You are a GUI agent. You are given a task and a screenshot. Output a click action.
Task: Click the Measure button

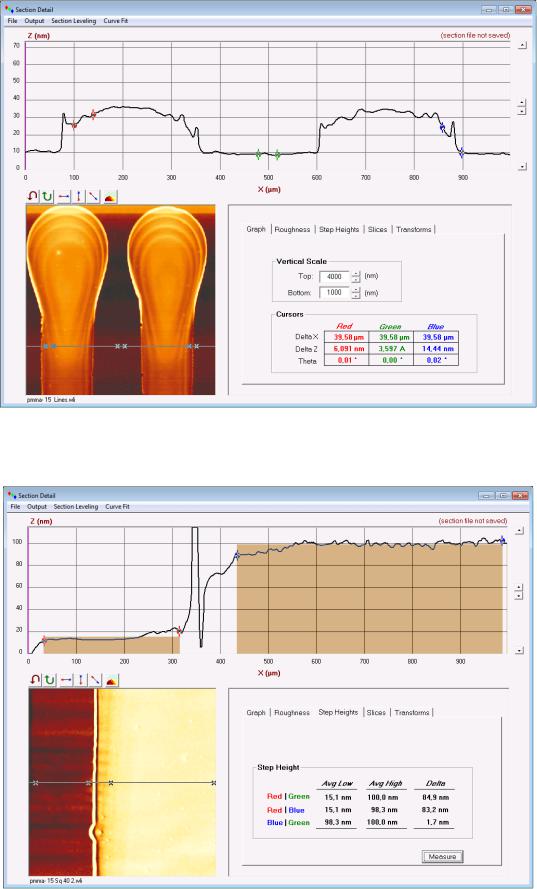pyautogui.click(x=442, y=856)
